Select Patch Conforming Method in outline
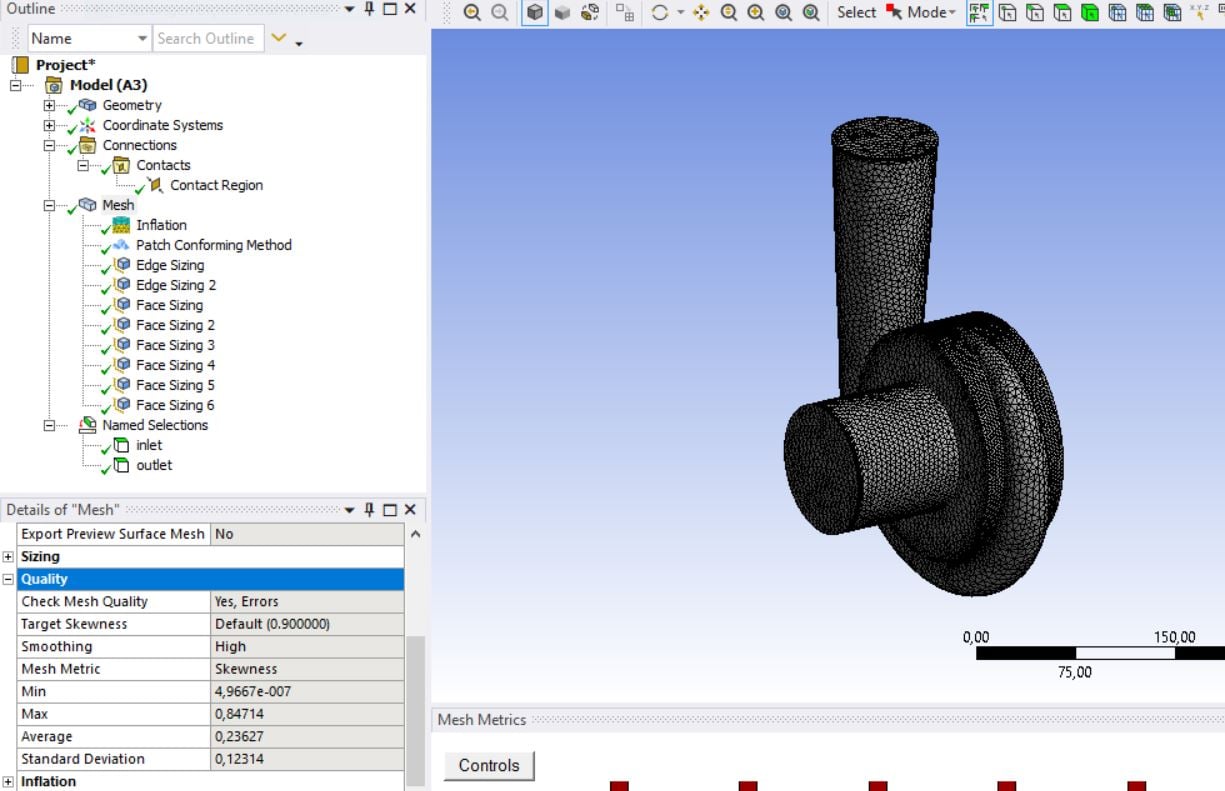The height and width of the screenshot is (791, 1225). click(213, 245)
